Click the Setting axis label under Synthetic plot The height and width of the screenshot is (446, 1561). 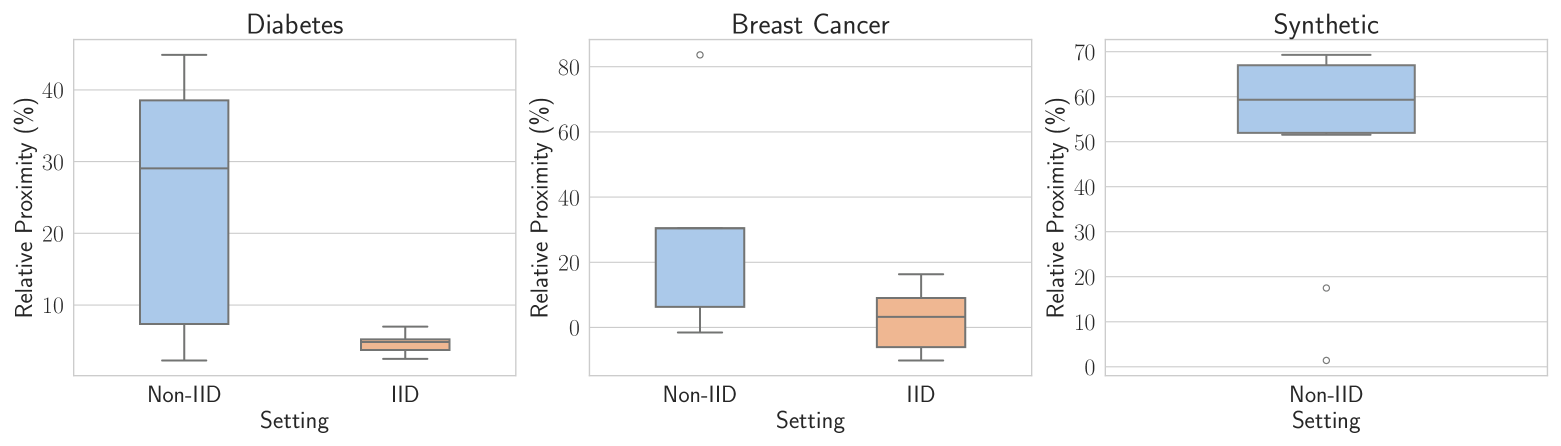pos(1326,421)
